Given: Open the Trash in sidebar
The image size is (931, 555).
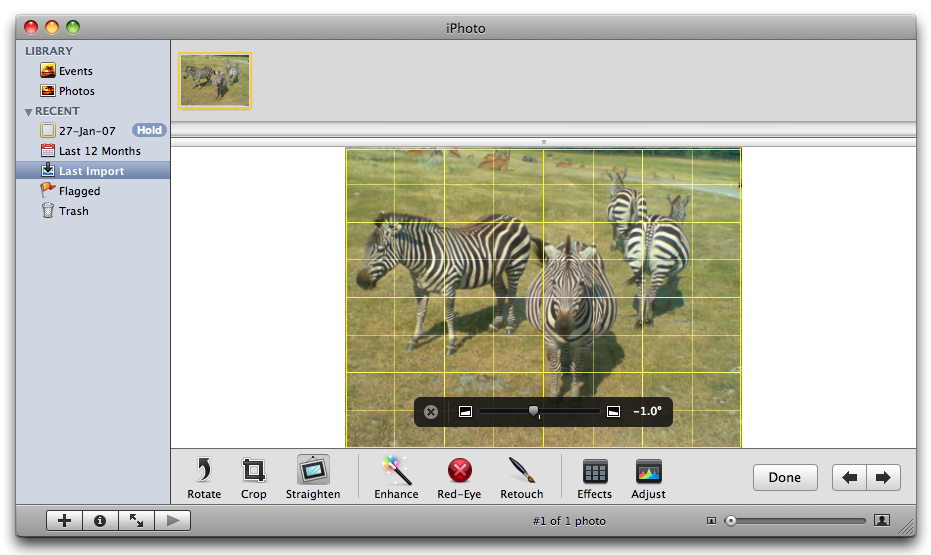Looking at the screenshot, I should tap(73, 211).
